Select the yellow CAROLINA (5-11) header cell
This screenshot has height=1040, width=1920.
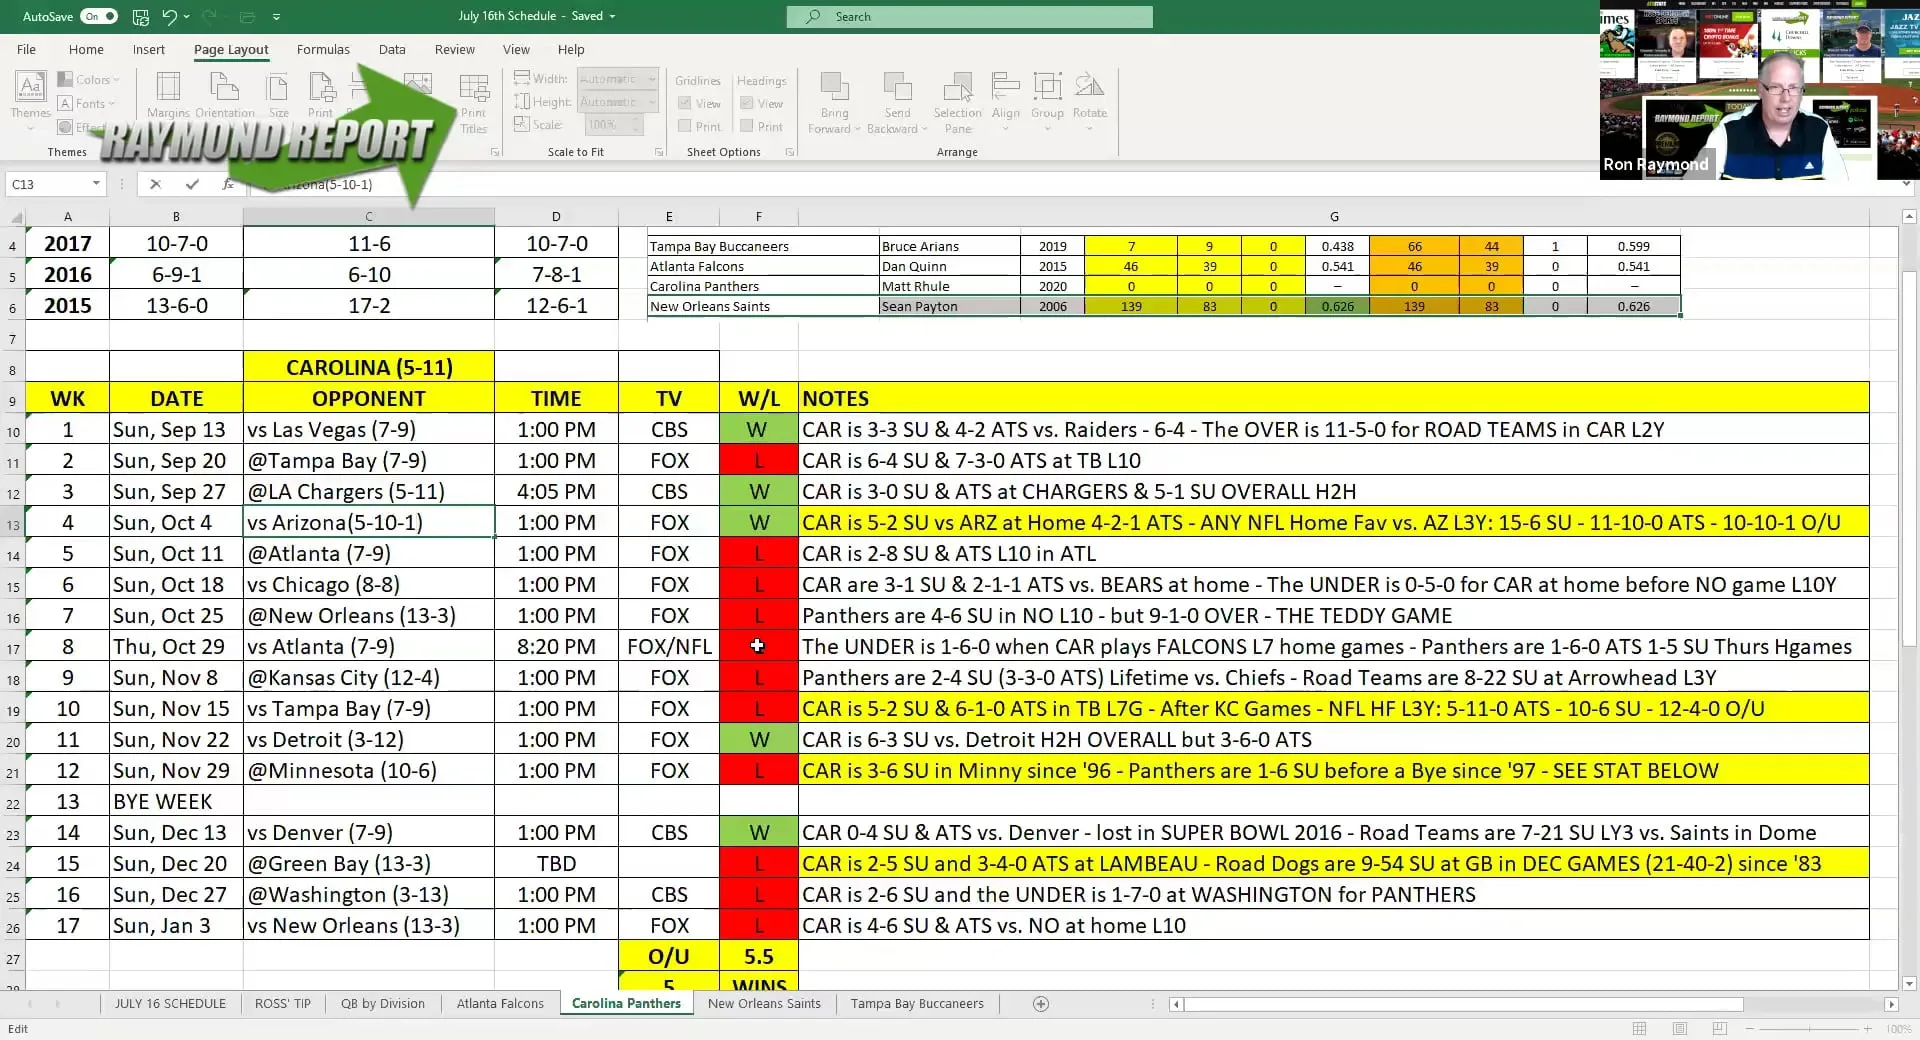point(369,367)
